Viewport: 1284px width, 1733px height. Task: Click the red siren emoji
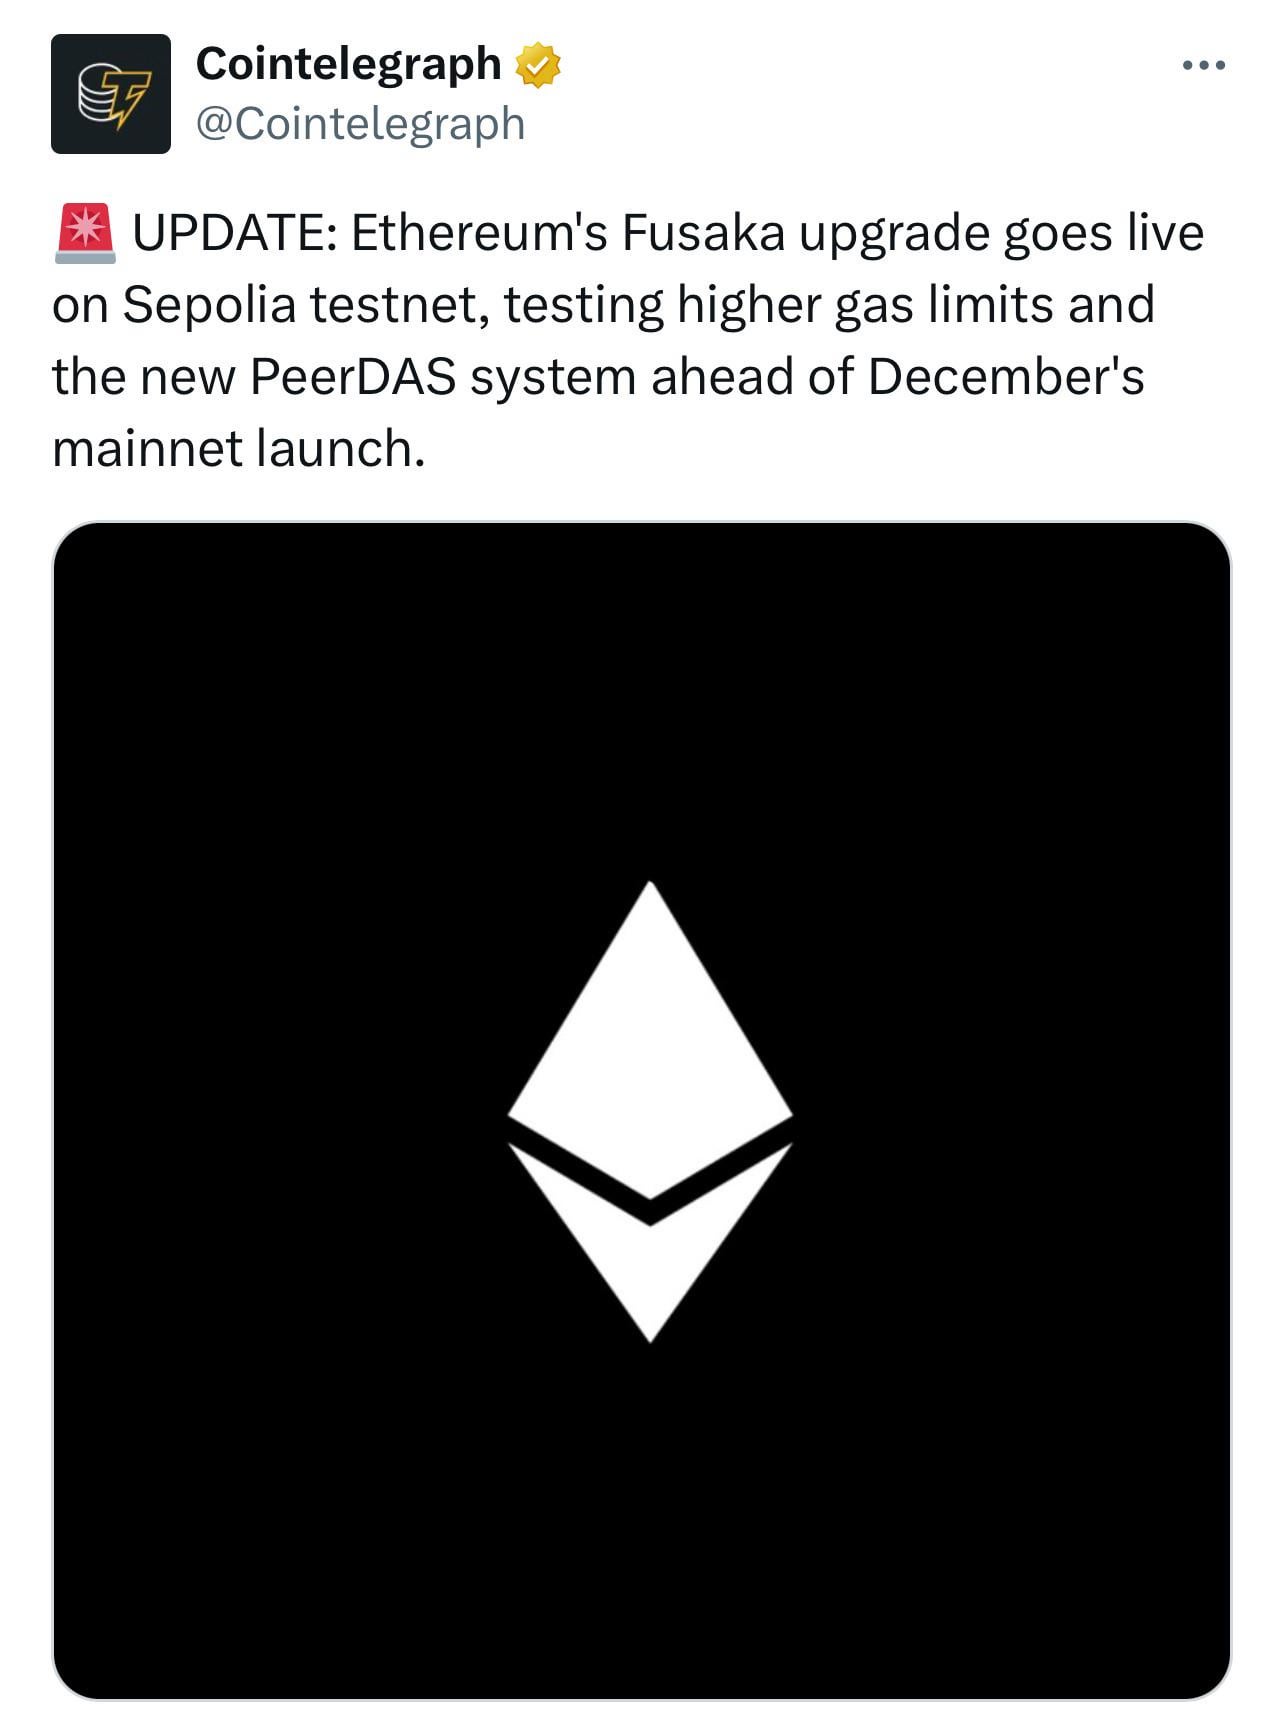(86, 233)
